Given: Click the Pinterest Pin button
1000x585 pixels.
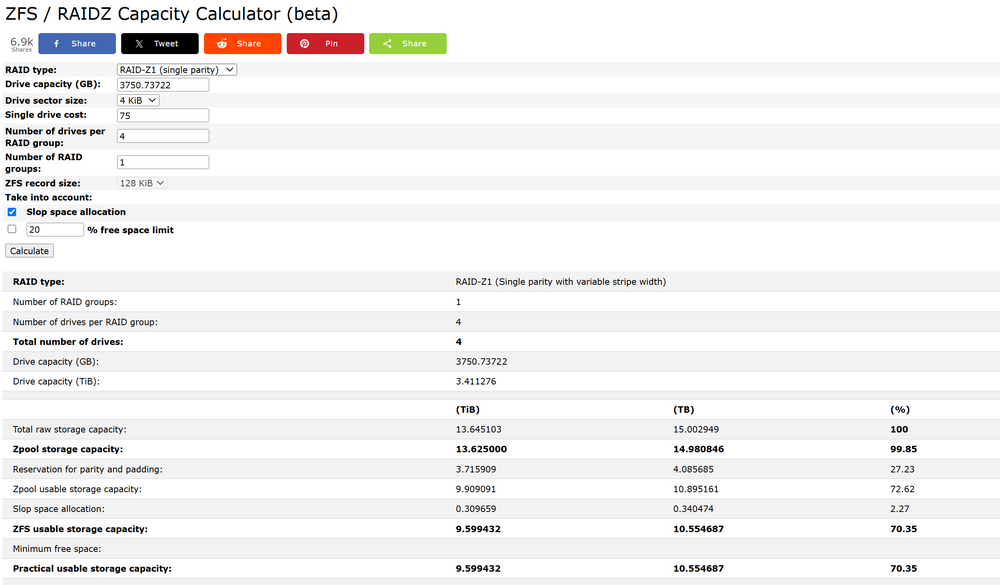Looking at the screenshot, I should coord(325,43).
